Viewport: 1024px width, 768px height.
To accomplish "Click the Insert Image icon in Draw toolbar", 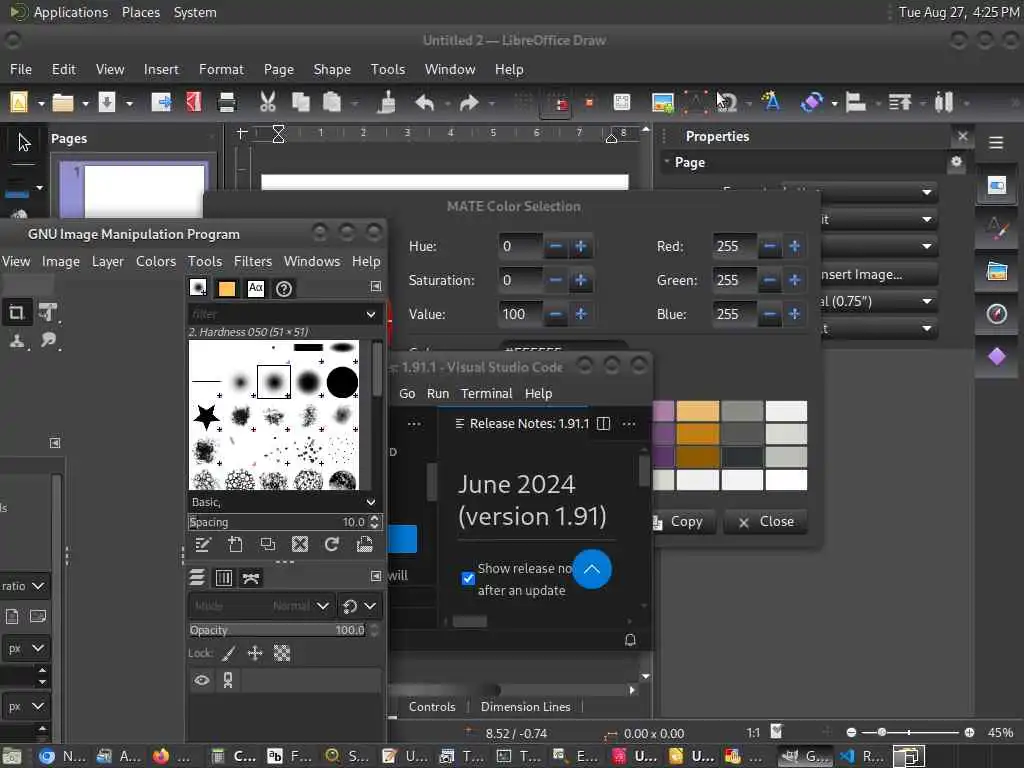I will point(662,103).
